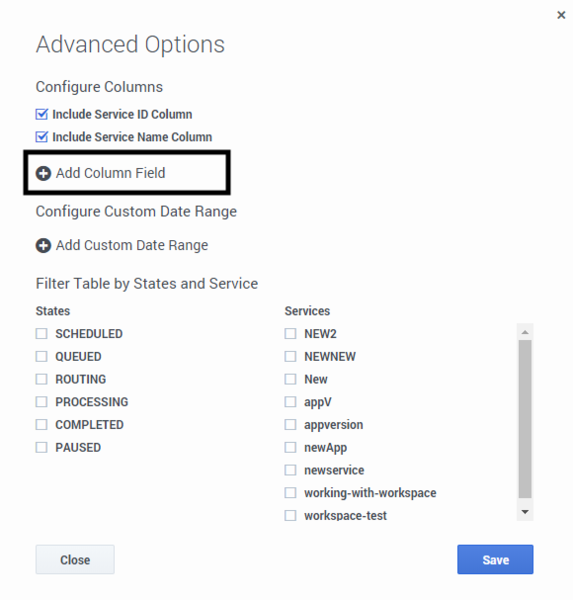Click the services list scrollbar thumb

pyautogui.click(x=525, y=419)
